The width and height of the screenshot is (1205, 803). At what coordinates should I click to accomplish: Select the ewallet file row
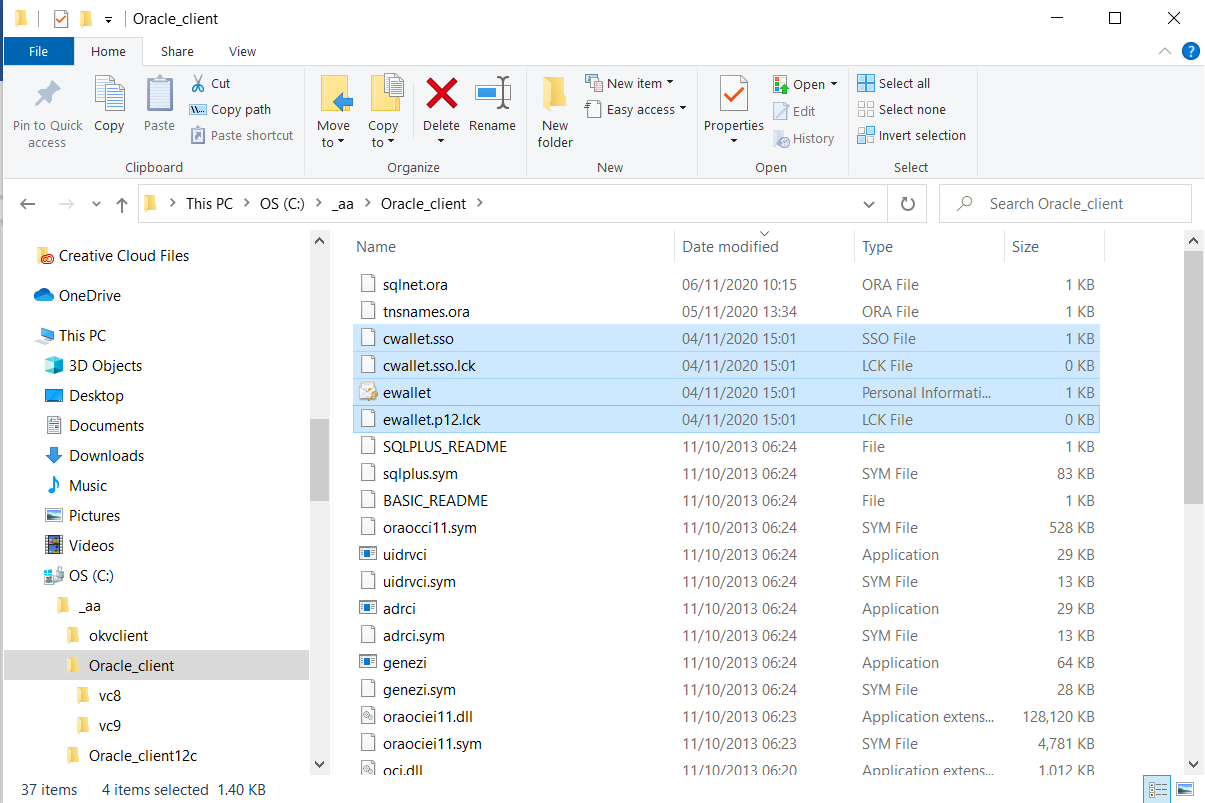(x=727, y=393)
